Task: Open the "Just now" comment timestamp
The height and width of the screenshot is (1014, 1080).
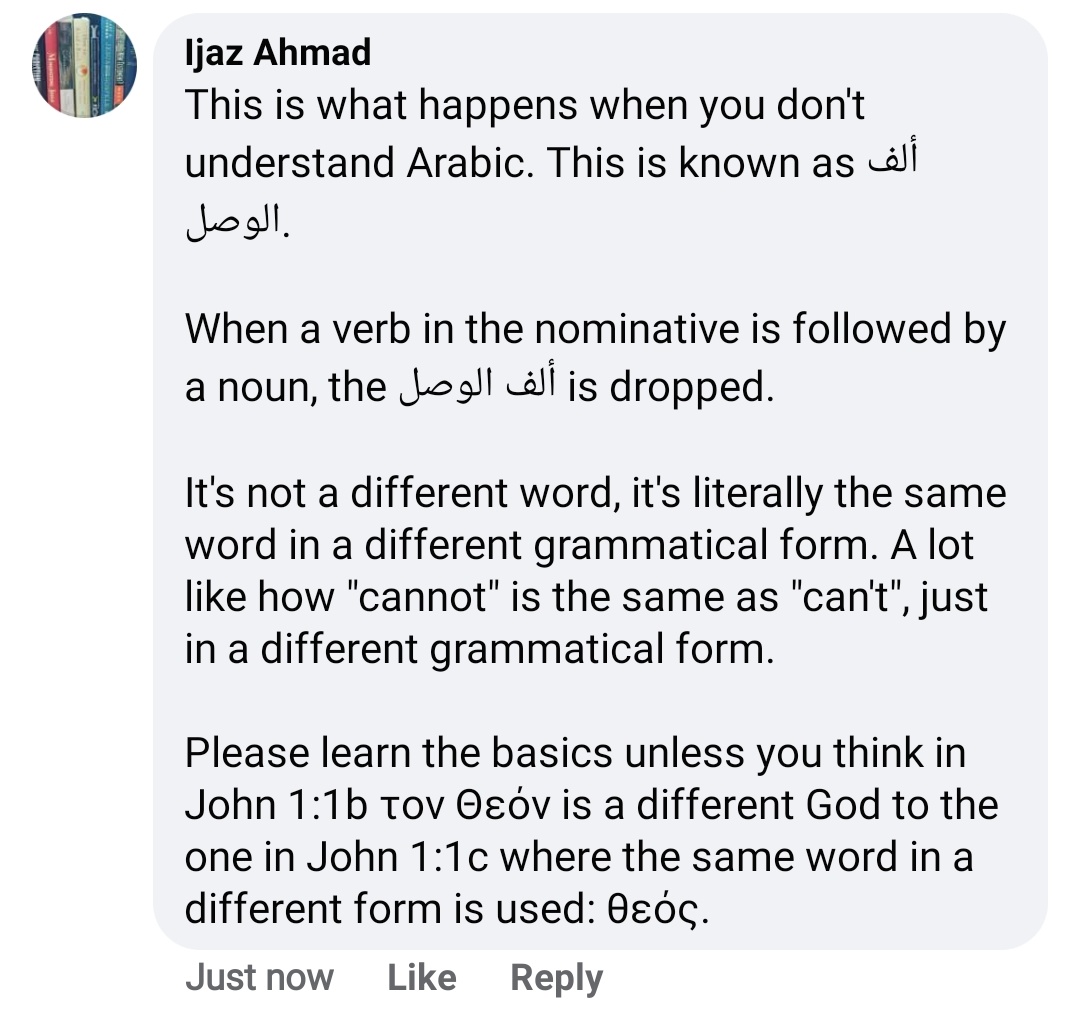Action: pyautogui.click(x=259, y=977)
